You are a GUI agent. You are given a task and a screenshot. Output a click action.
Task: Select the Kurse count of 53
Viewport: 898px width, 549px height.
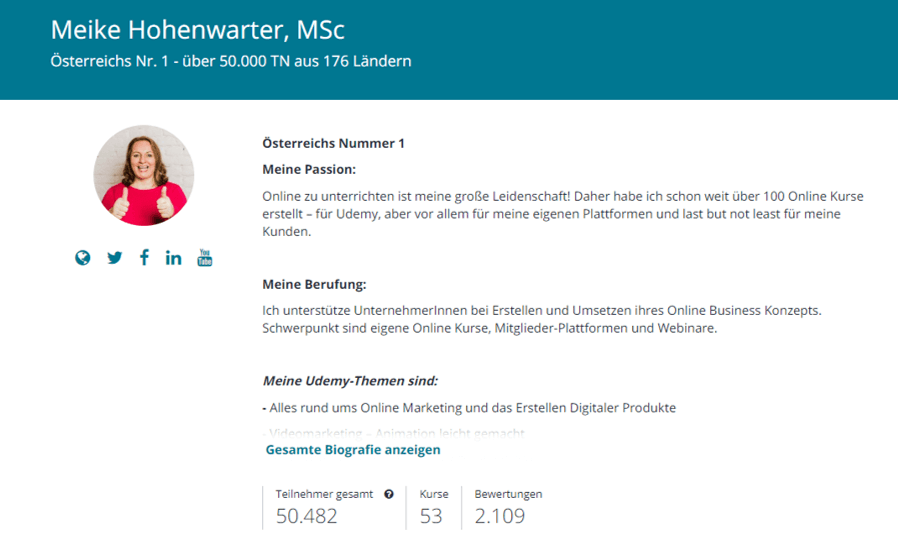coord(431,516)
